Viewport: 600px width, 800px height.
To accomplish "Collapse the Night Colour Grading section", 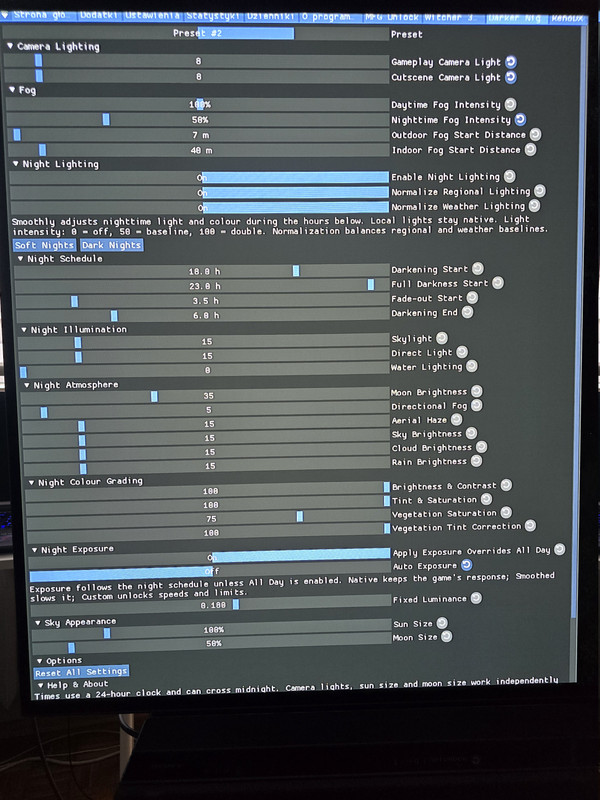I will click(31, 482).
